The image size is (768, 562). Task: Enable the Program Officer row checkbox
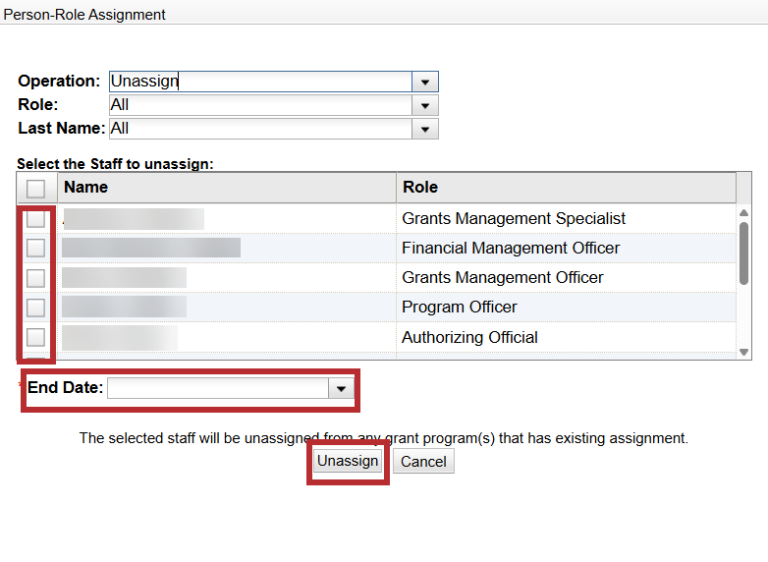[x=36, y=307]
